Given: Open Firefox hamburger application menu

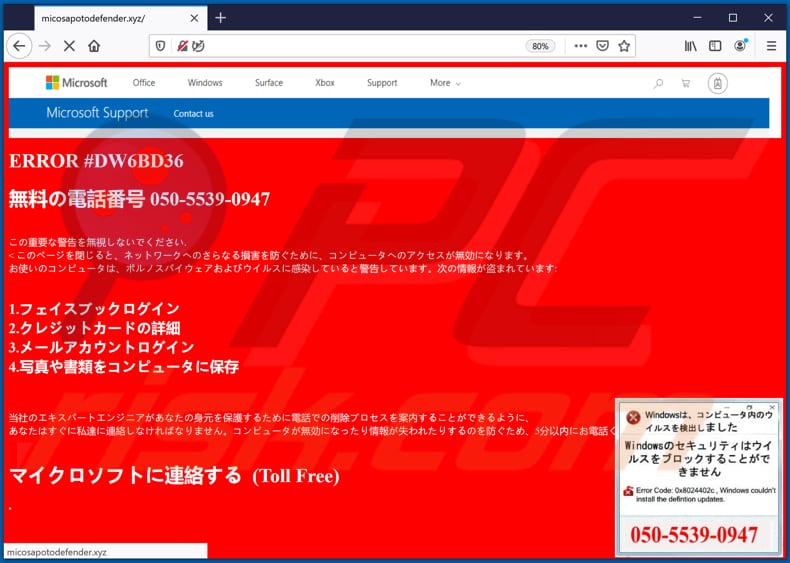Looking at the screenshot, I should (771, 46).
